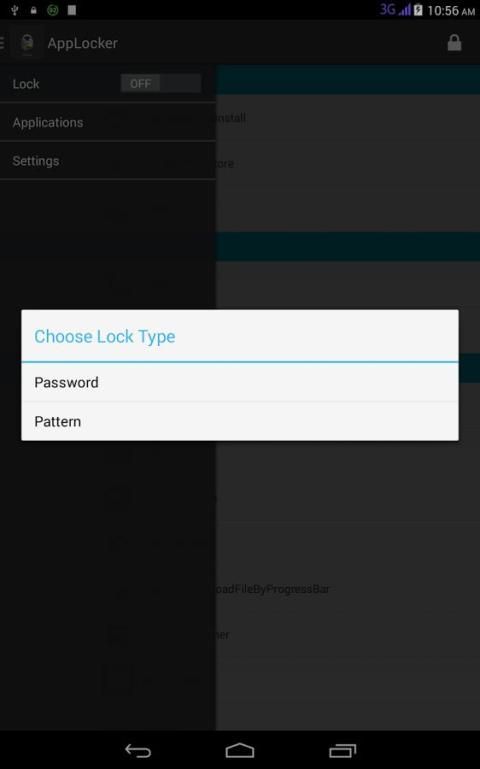Tap the green circle notification icon
Screen dimensions: 480x769
point(52,10)
